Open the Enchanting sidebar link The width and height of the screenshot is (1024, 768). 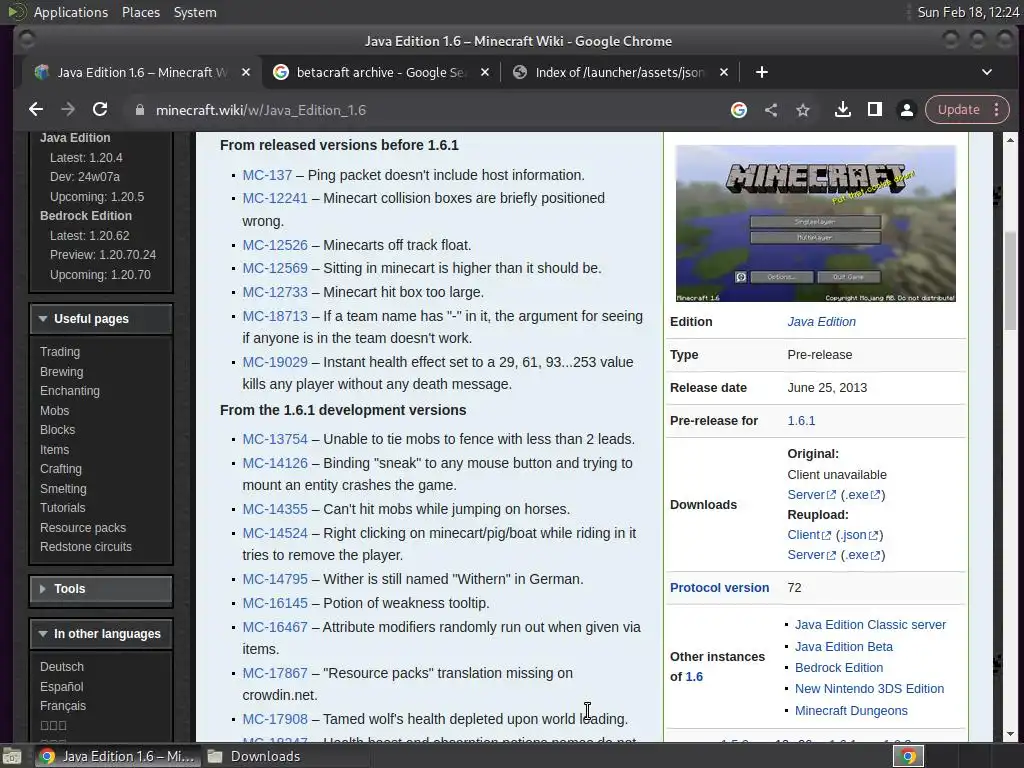pos(70,391)
